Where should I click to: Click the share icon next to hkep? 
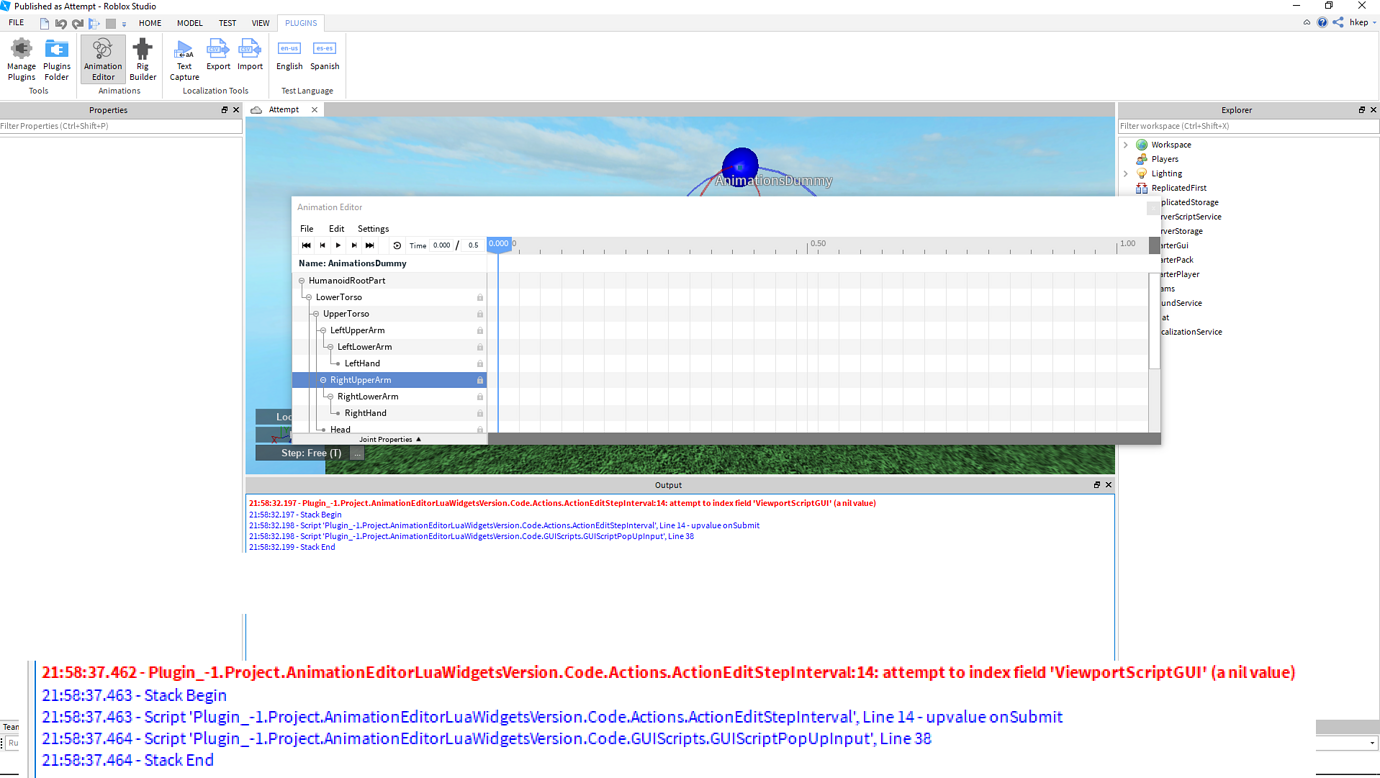(1338, 22)
